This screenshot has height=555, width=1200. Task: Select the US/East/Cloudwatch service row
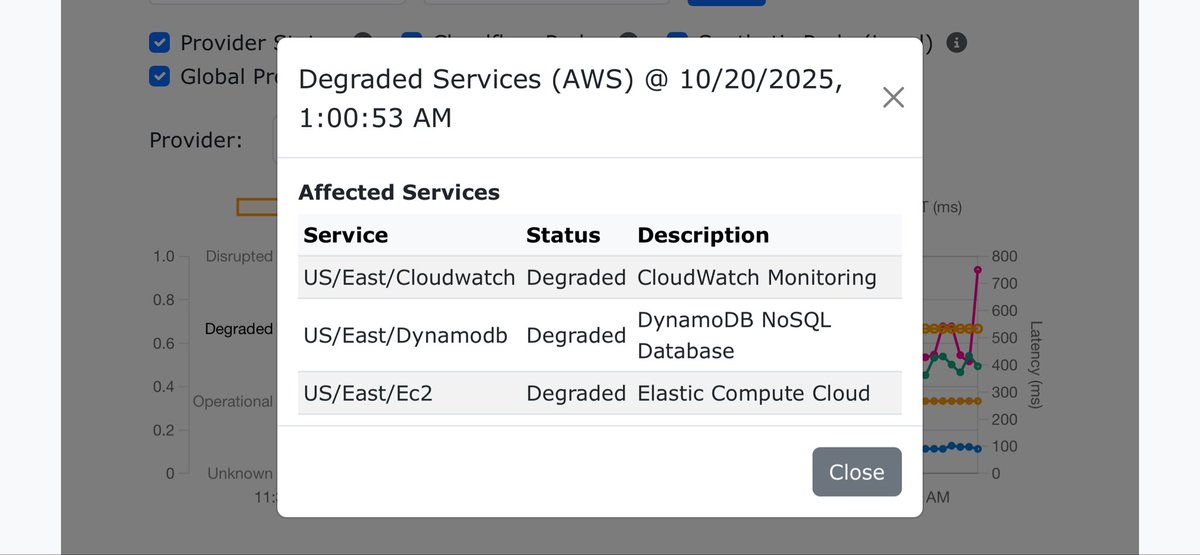[600, 277]
